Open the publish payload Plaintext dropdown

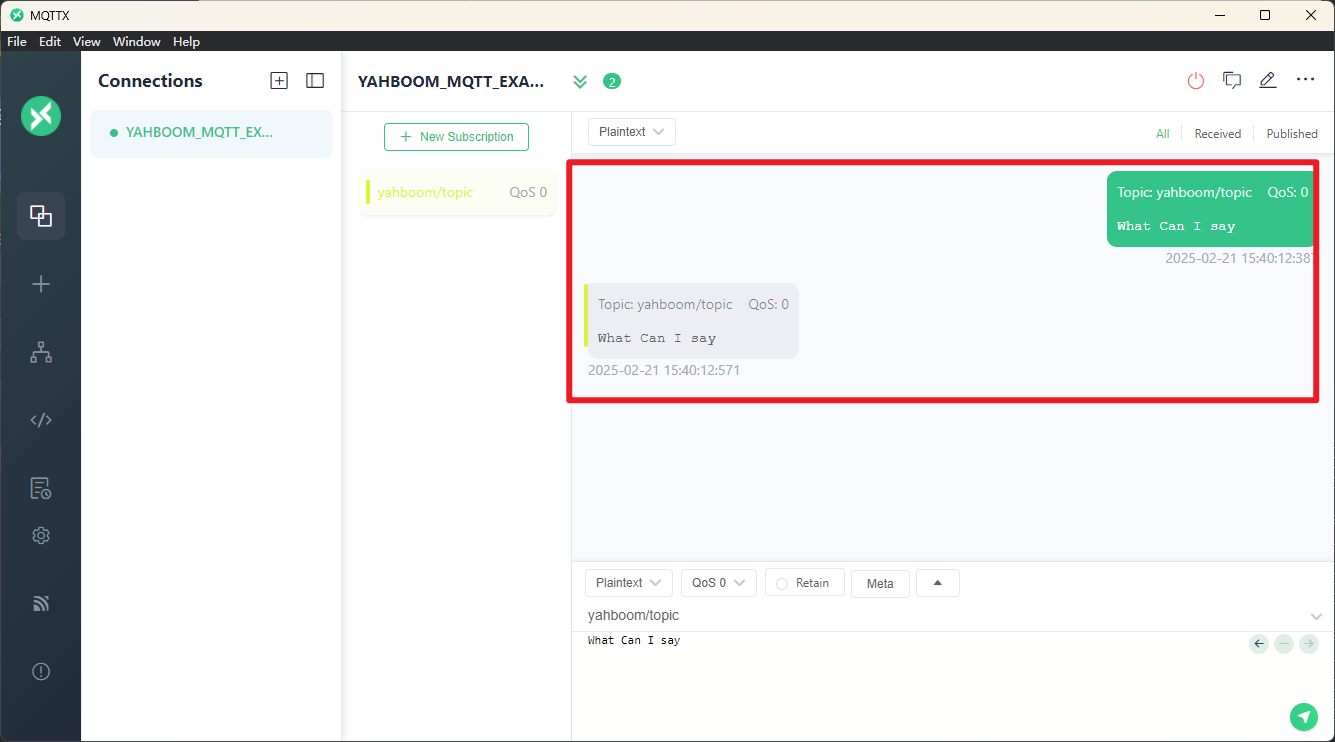629,583
